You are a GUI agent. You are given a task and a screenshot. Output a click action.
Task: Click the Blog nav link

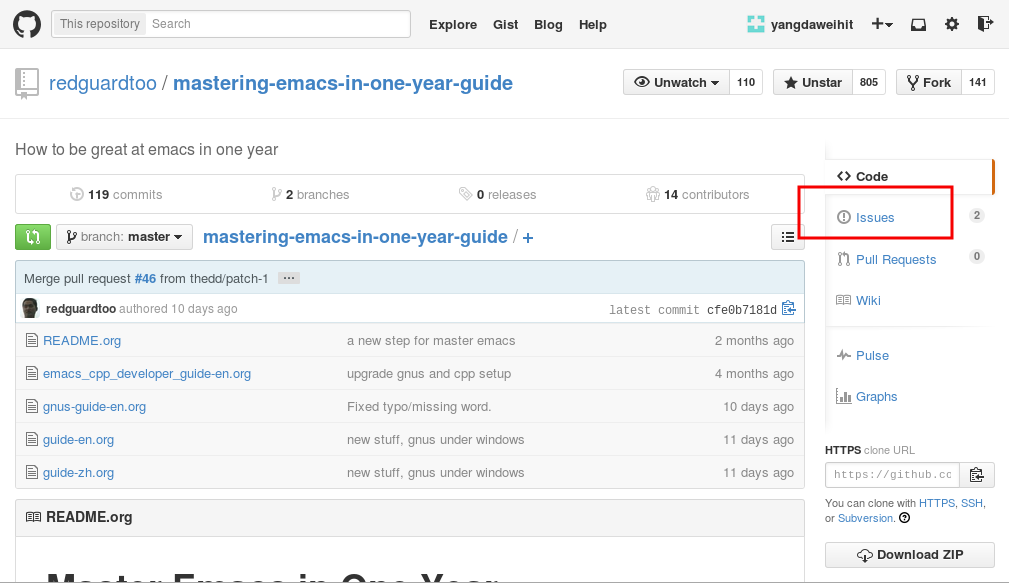pyautogui.click(x=548, y=24)
